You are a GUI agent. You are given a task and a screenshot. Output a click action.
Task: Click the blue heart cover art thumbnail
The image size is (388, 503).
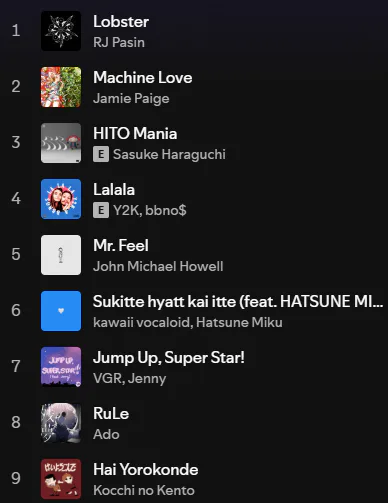click(x=61, y=311)
